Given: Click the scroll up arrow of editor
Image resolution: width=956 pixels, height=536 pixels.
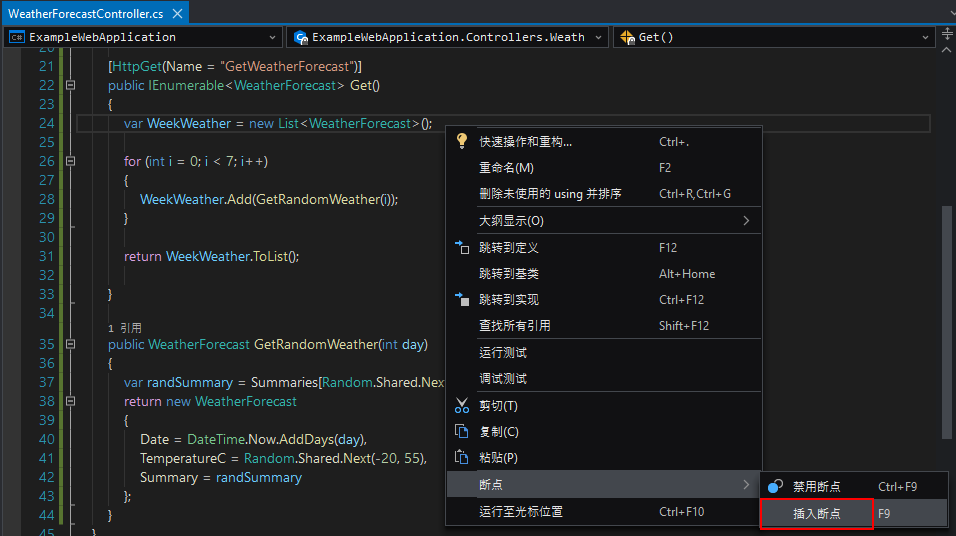Looking at the screenshot, I should [x=946, y=50].
